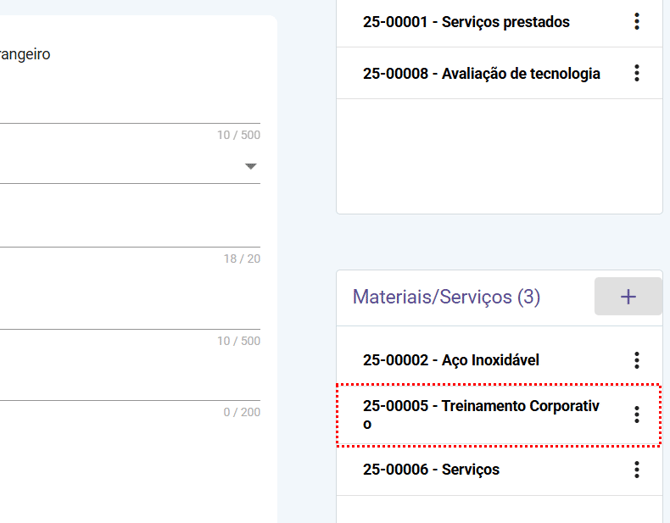Focus the text field above the 0 / 200 counter
The image size is (670, 523).
click(x=120, y=384)
